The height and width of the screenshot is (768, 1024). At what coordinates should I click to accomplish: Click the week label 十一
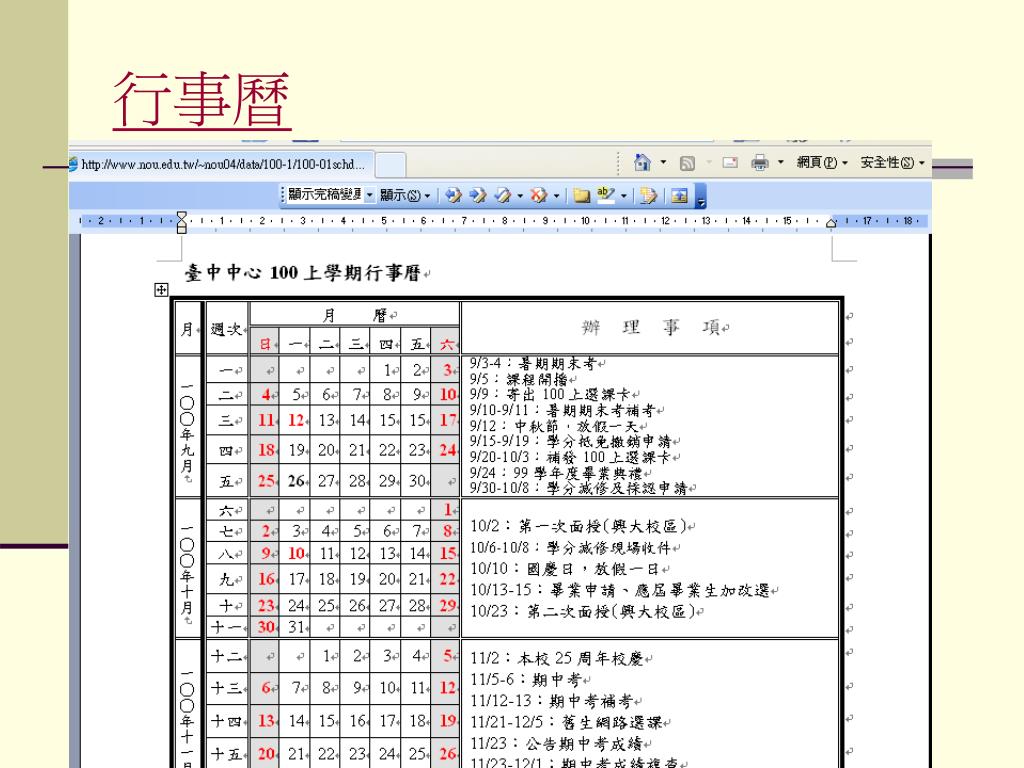pyautogui.click(x=226, y=627)
